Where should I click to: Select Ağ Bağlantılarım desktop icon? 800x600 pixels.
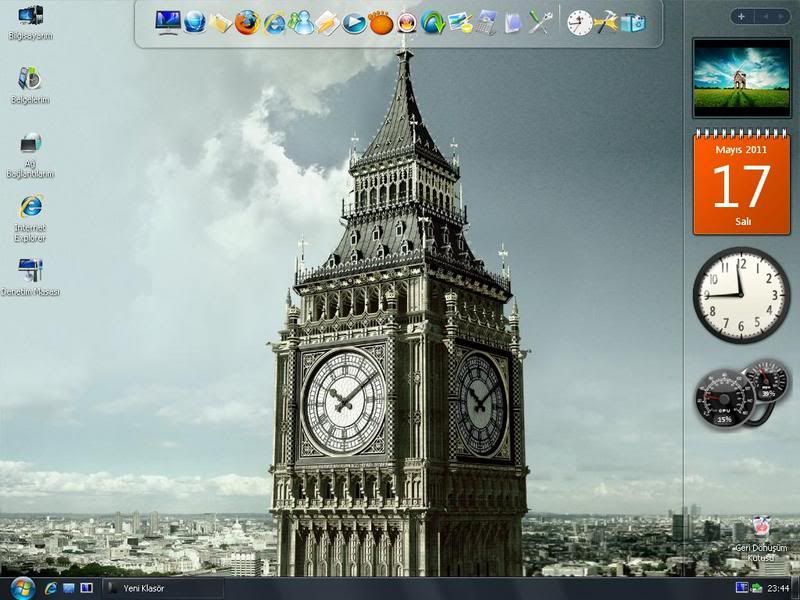click(x=30, y=145)
